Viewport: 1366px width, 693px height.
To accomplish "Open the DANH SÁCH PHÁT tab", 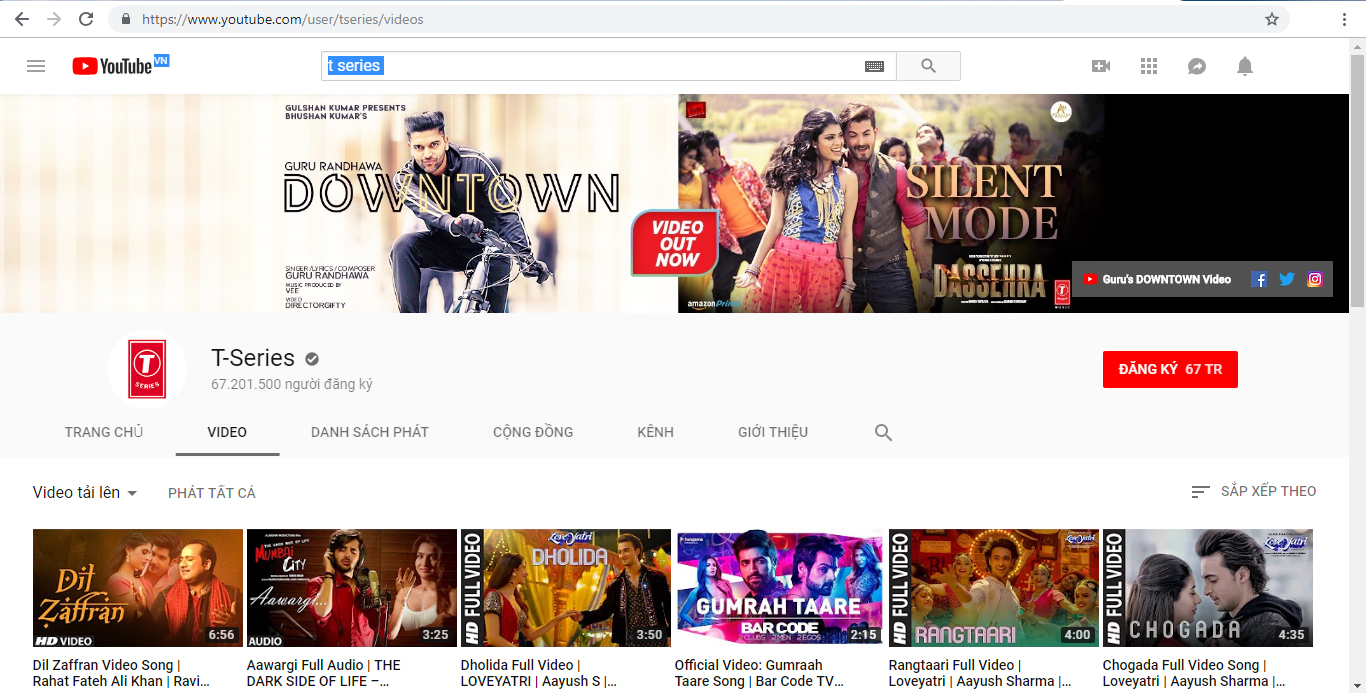I will (x=370, y=432).
